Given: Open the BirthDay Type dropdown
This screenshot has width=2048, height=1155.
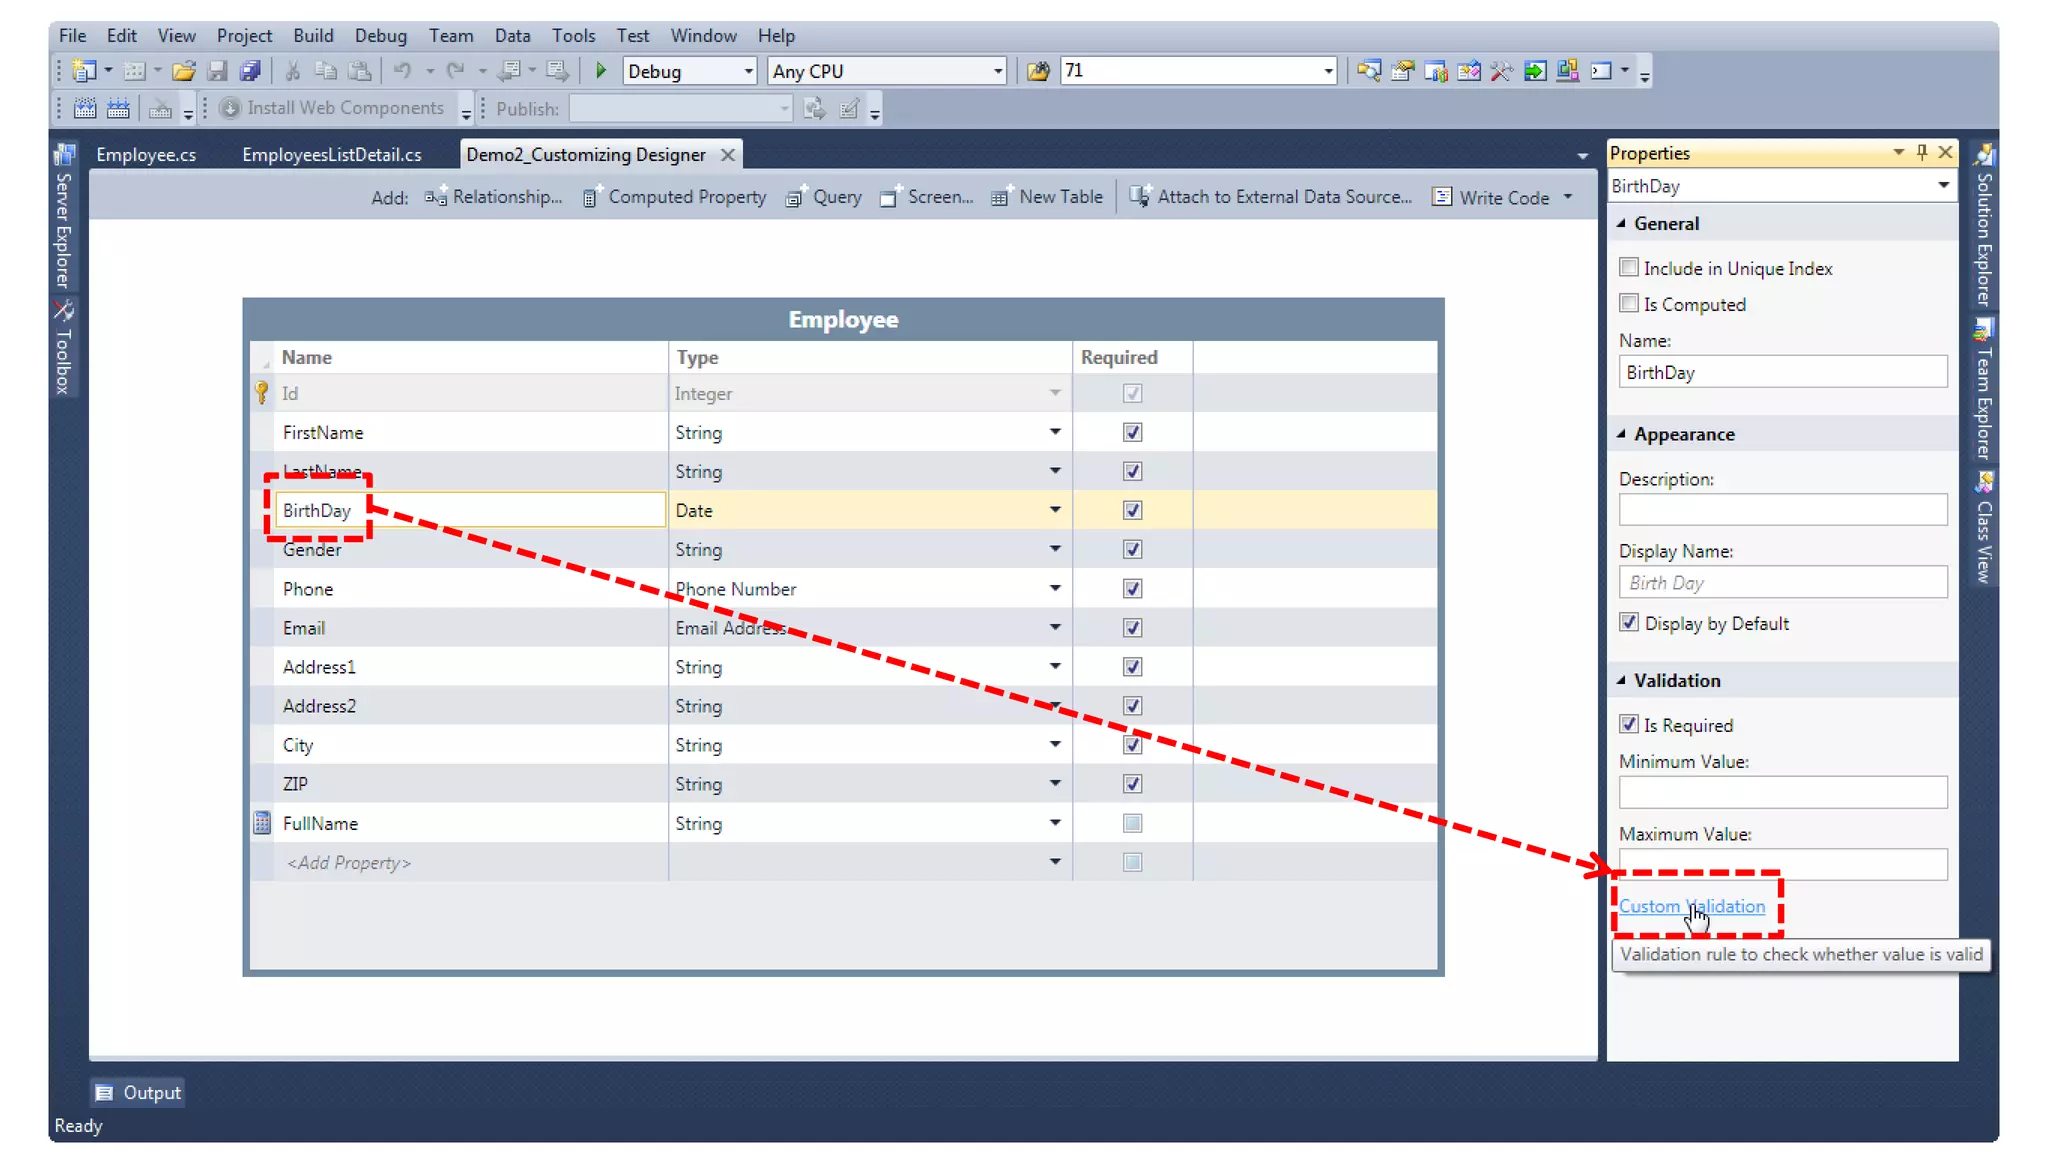Looking at the screenshot, I should point(1054,510).
